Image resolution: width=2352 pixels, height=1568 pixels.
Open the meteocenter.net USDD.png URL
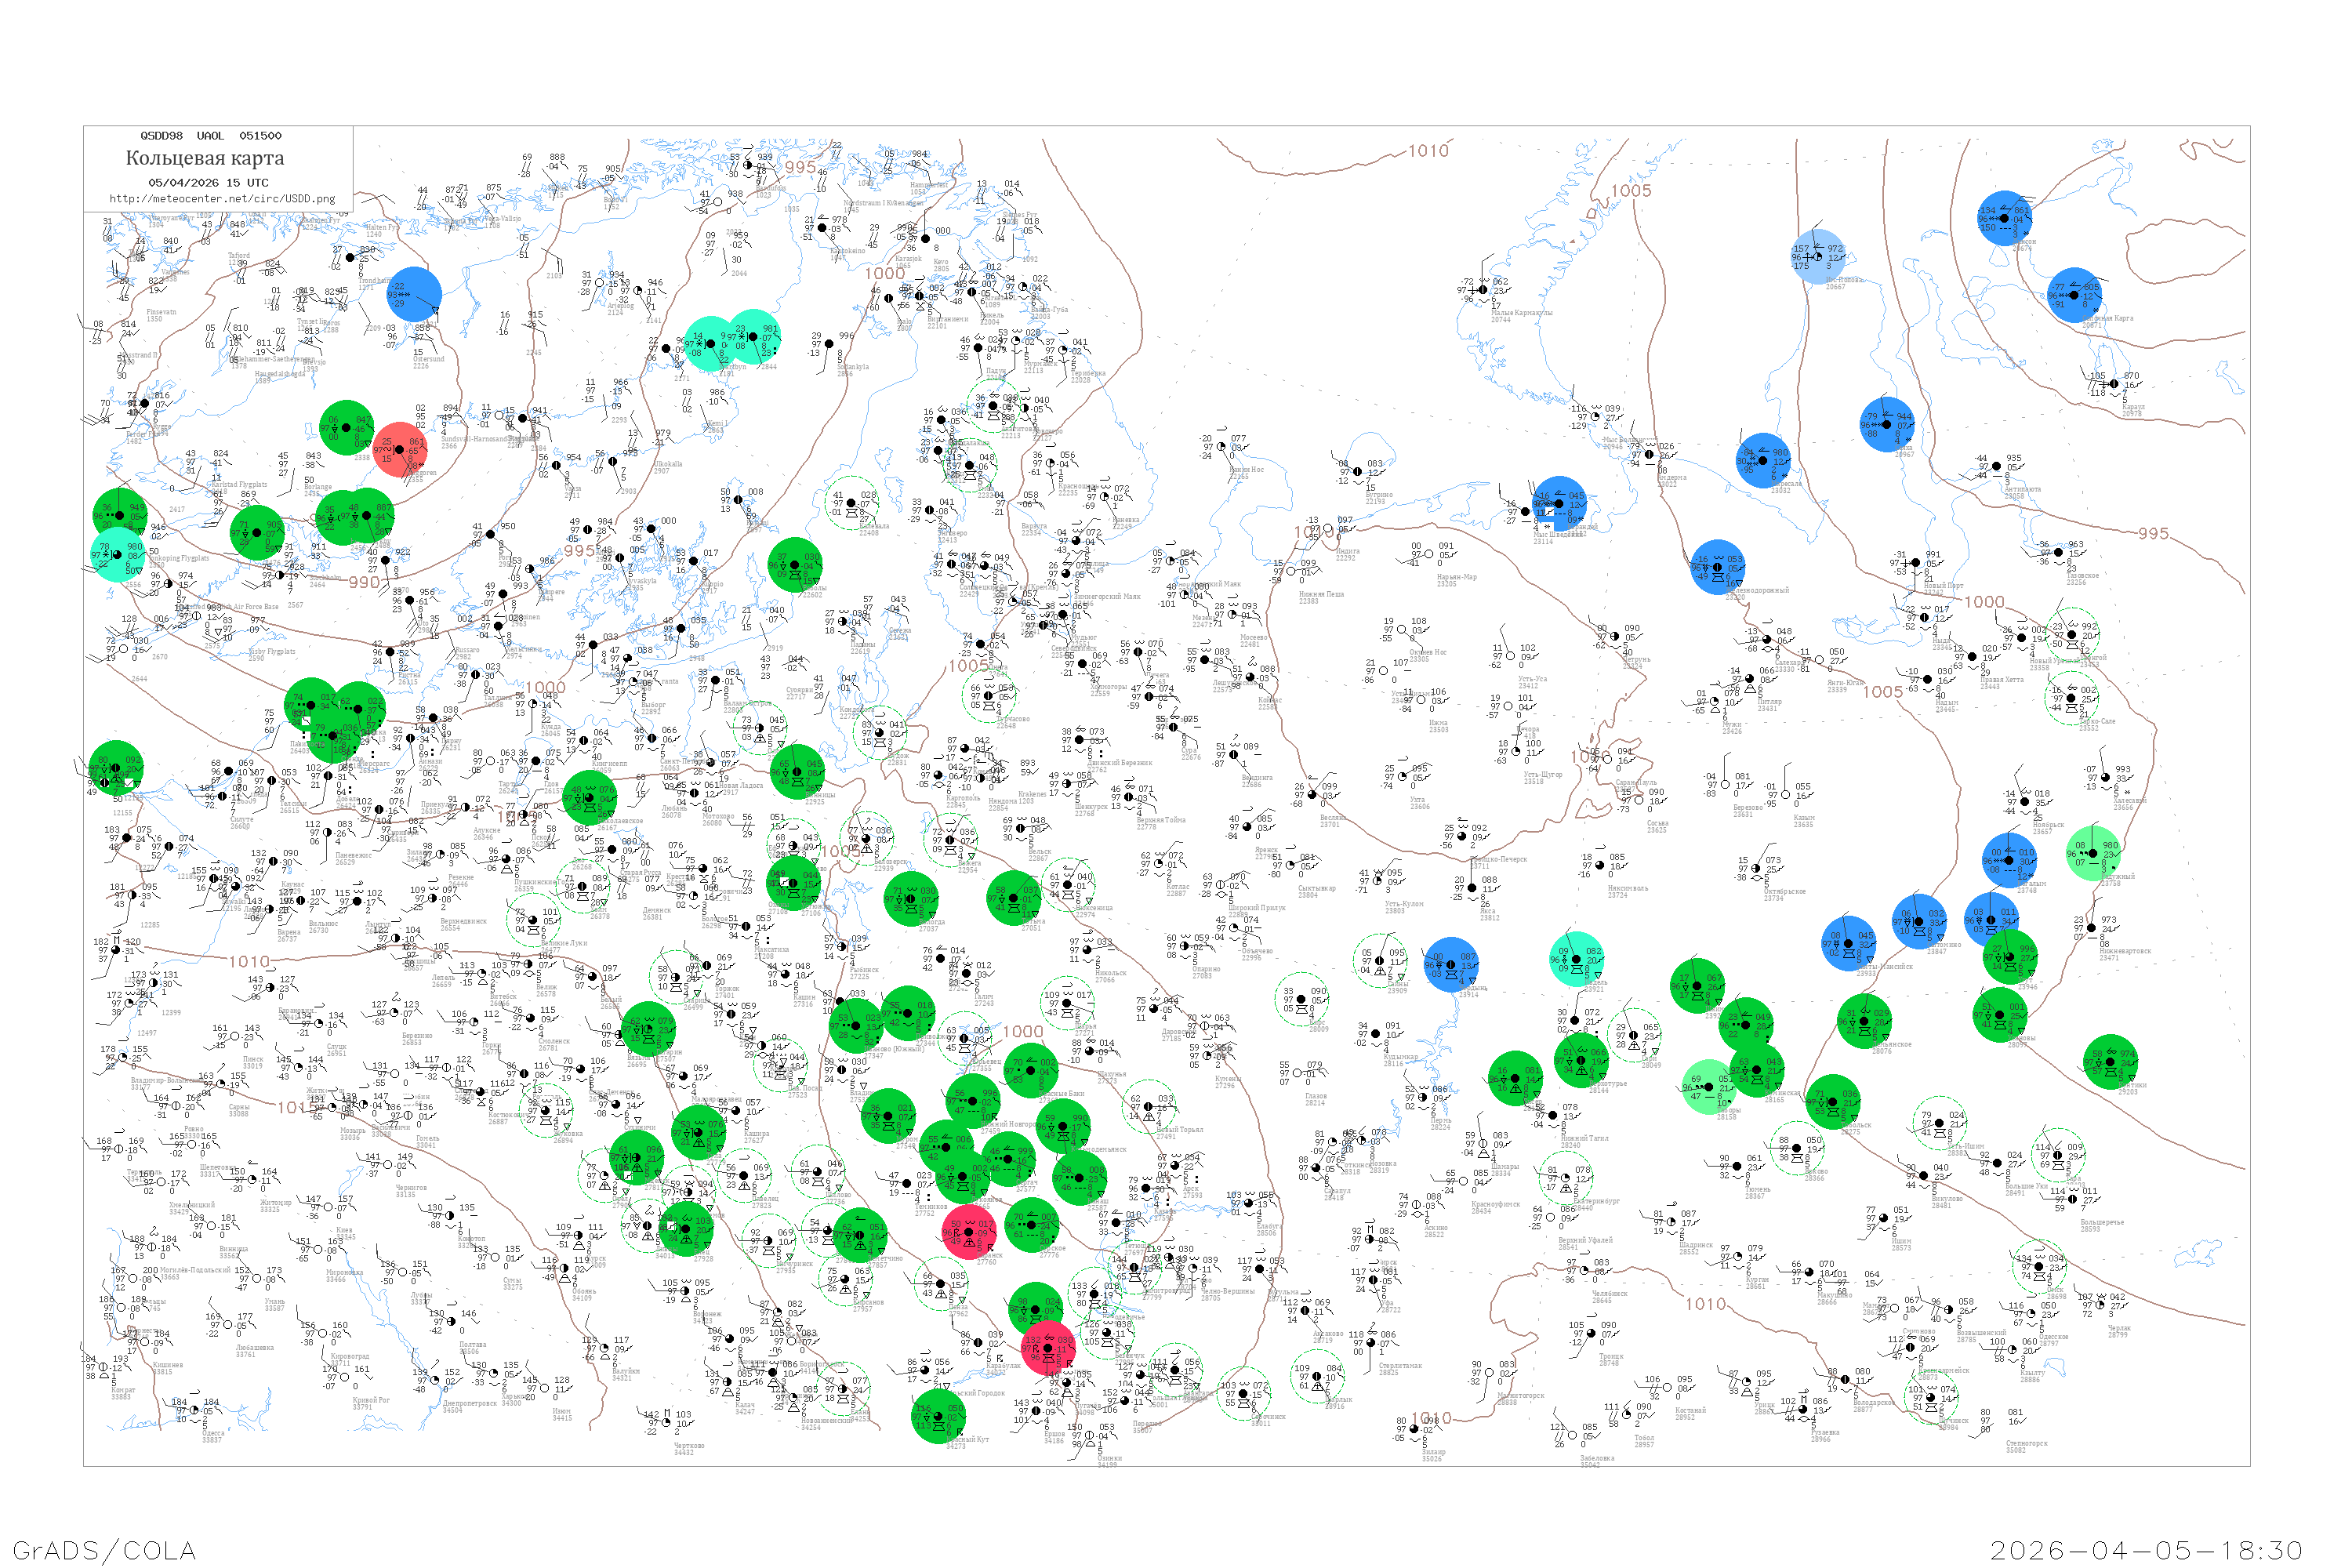click(x=222, y=199)
